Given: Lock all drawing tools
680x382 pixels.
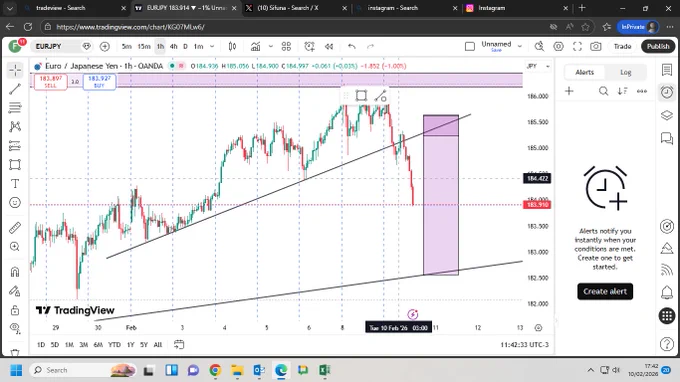Looking at the screenshot, I should [15, 310].
